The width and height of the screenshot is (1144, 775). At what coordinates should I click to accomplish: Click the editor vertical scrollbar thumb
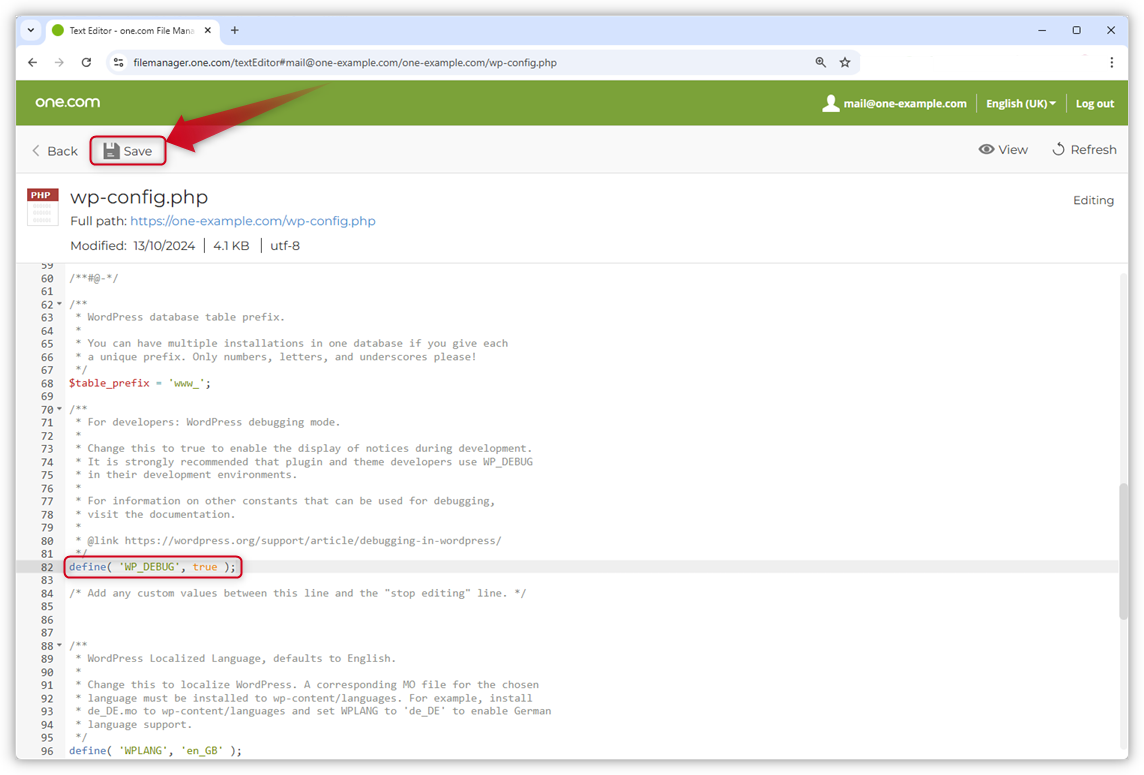click(x=1125, y=550)
